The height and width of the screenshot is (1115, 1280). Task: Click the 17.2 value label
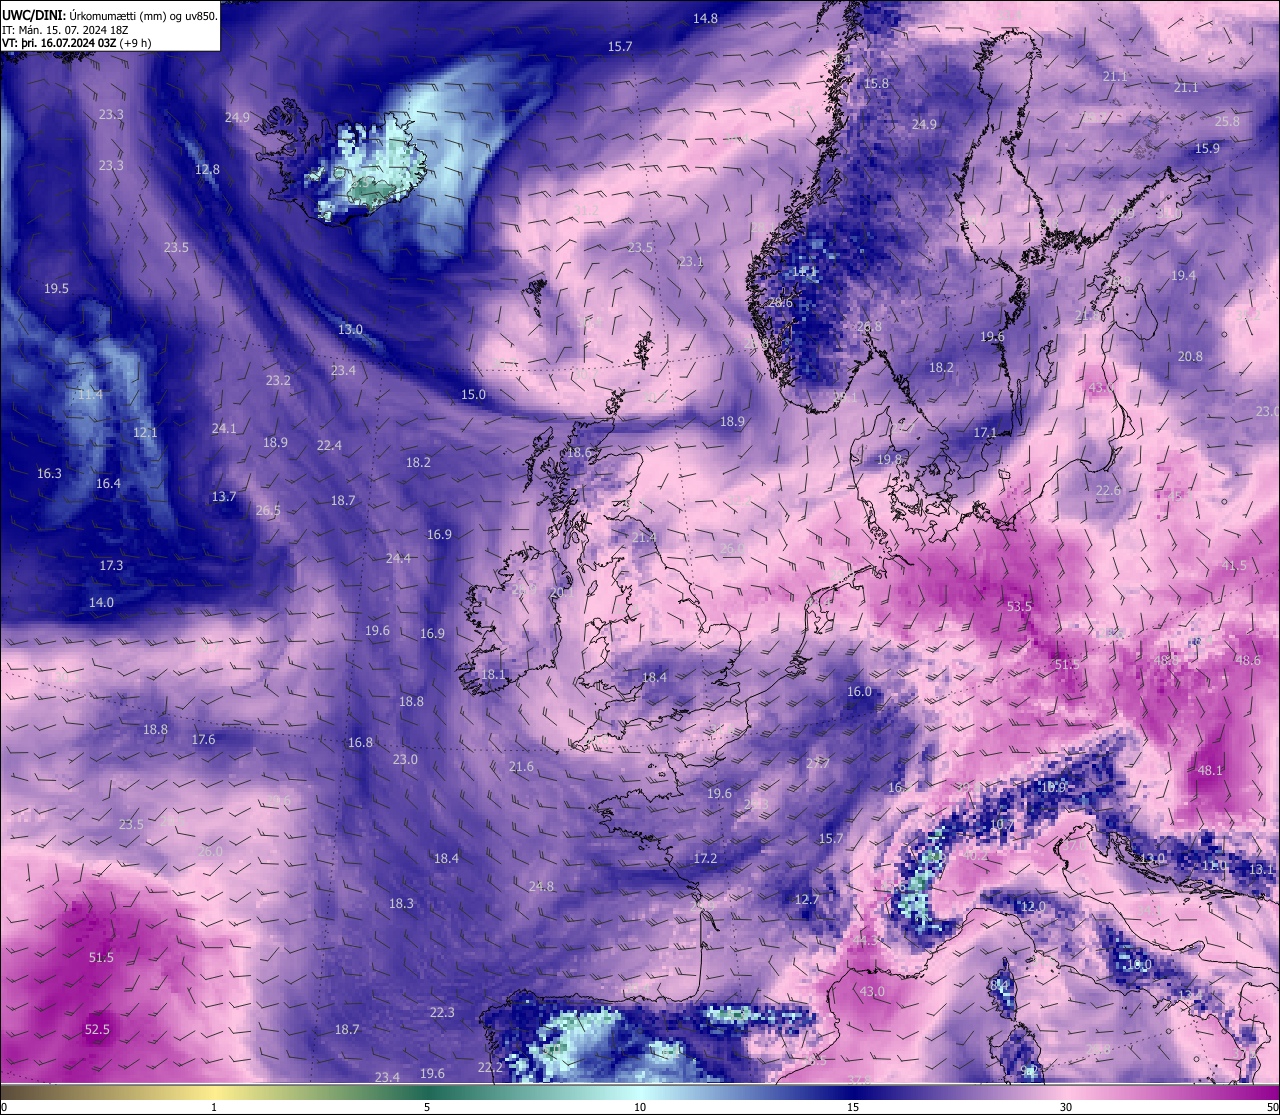point(705,858)
